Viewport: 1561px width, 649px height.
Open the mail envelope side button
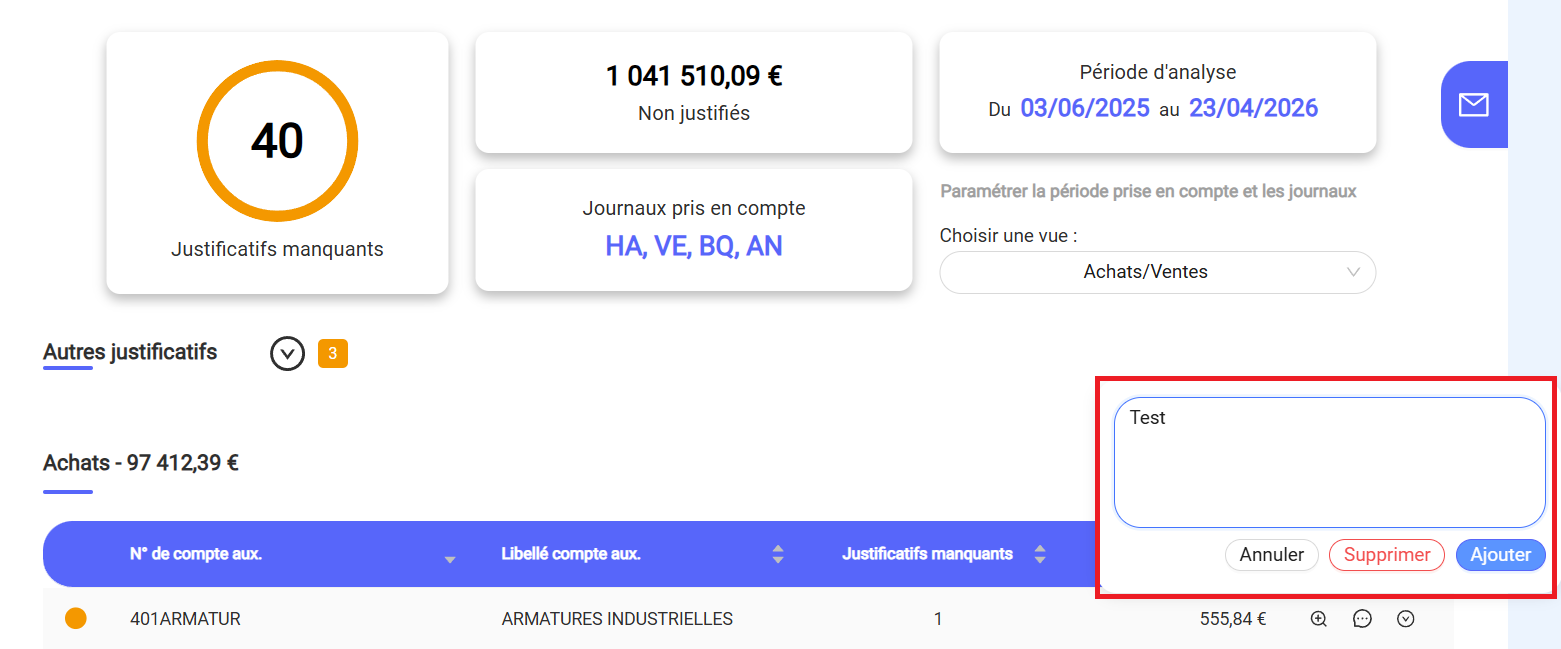[x=1473, y=105]
